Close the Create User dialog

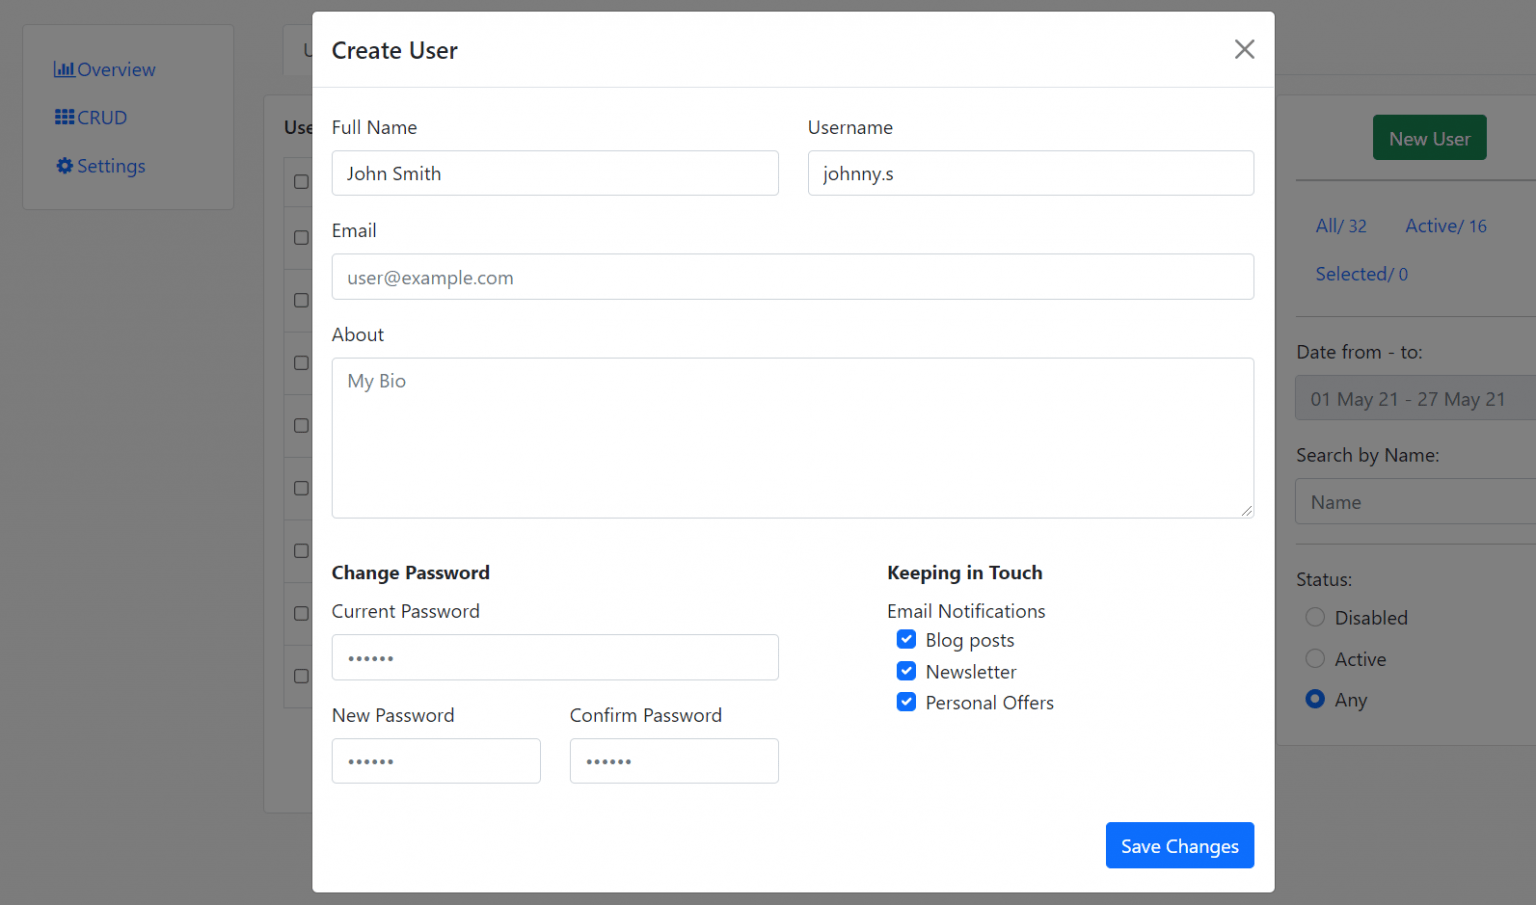[1244, 49]
